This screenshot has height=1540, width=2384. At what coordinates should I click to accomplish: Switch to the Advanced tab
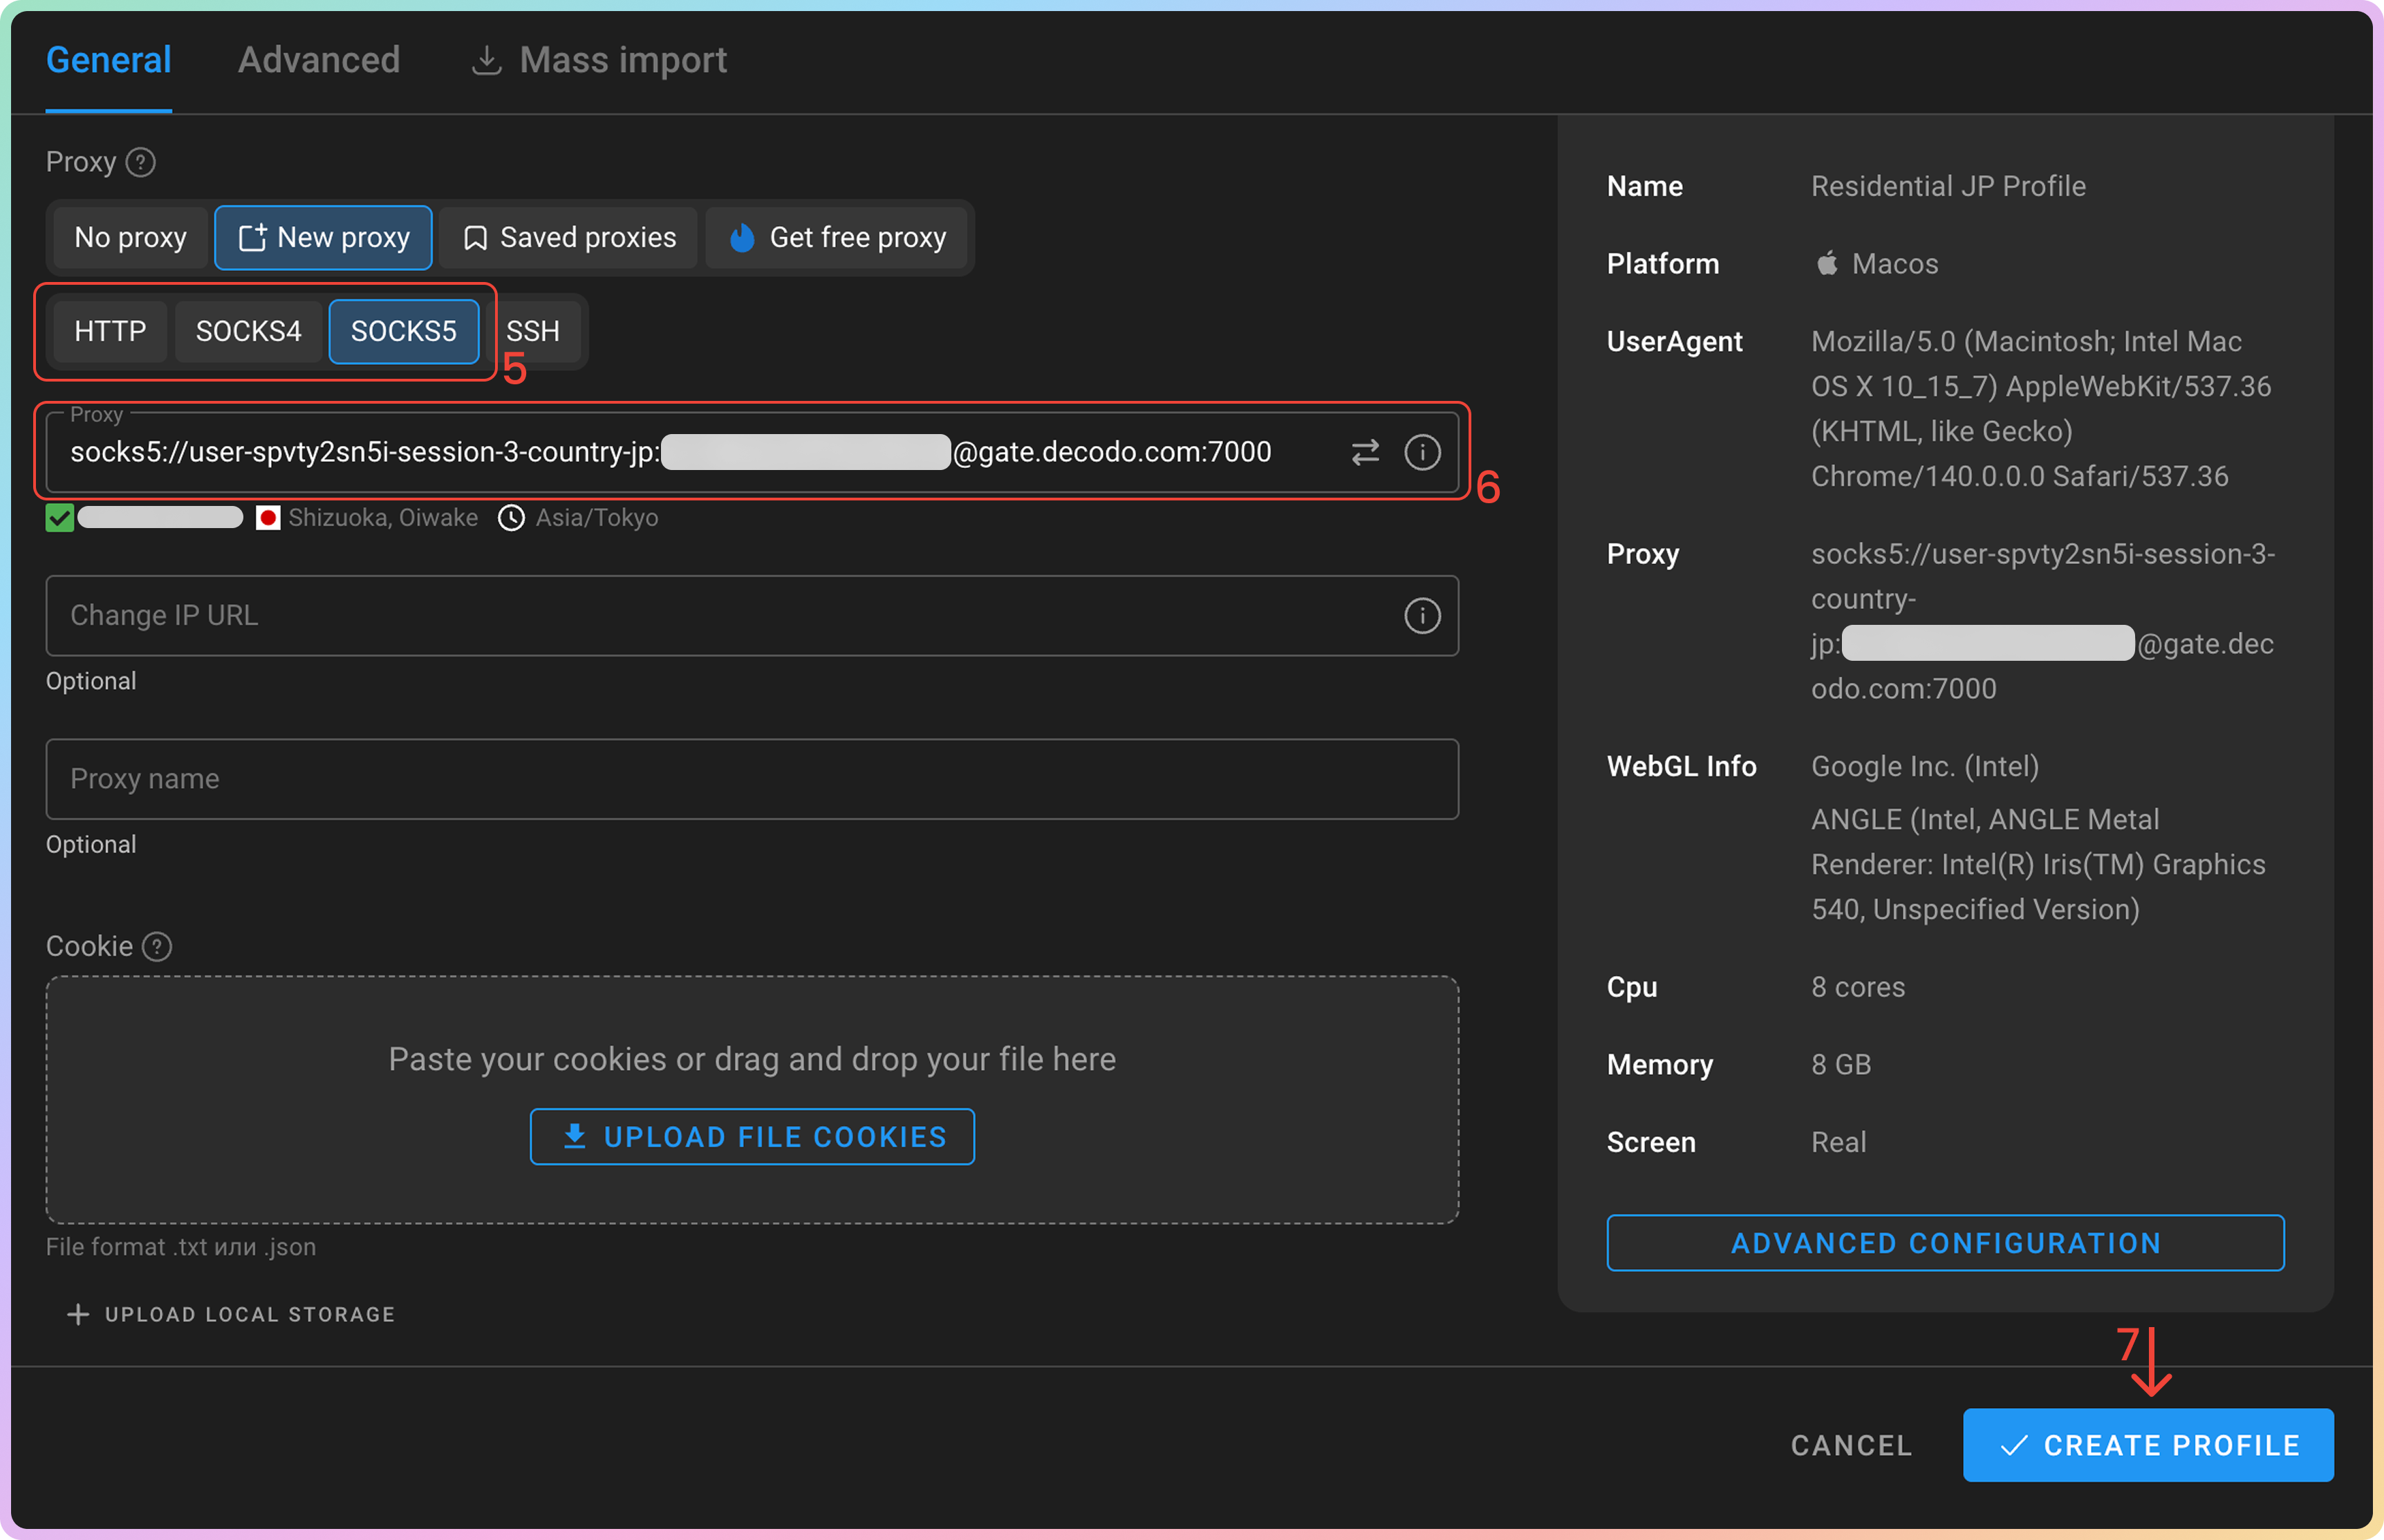[x=319, y=60]
